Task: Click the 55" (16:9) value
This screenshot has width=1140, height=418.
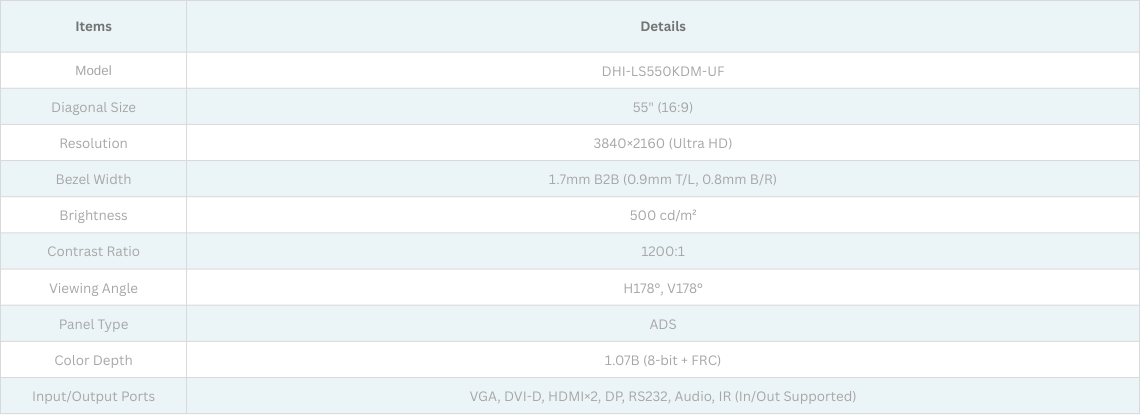Action: 662,107
